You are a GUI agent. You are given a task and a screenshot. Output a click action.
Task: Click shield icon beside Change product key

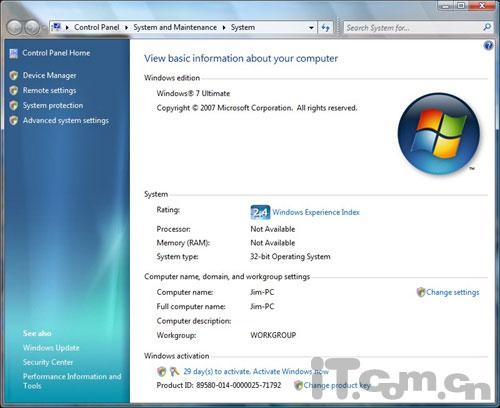[298, 385]
